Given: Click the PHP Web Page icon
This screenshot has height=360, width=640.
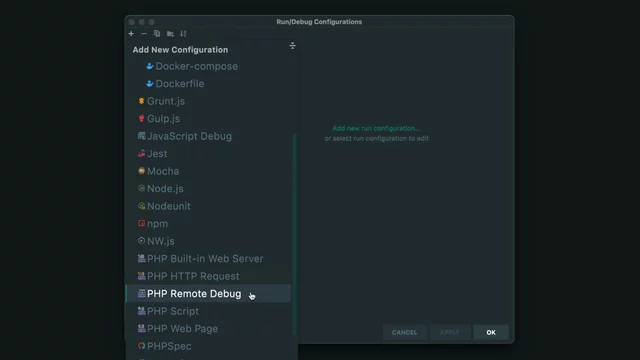Looking at the screenshot, I should coord(141,329).
